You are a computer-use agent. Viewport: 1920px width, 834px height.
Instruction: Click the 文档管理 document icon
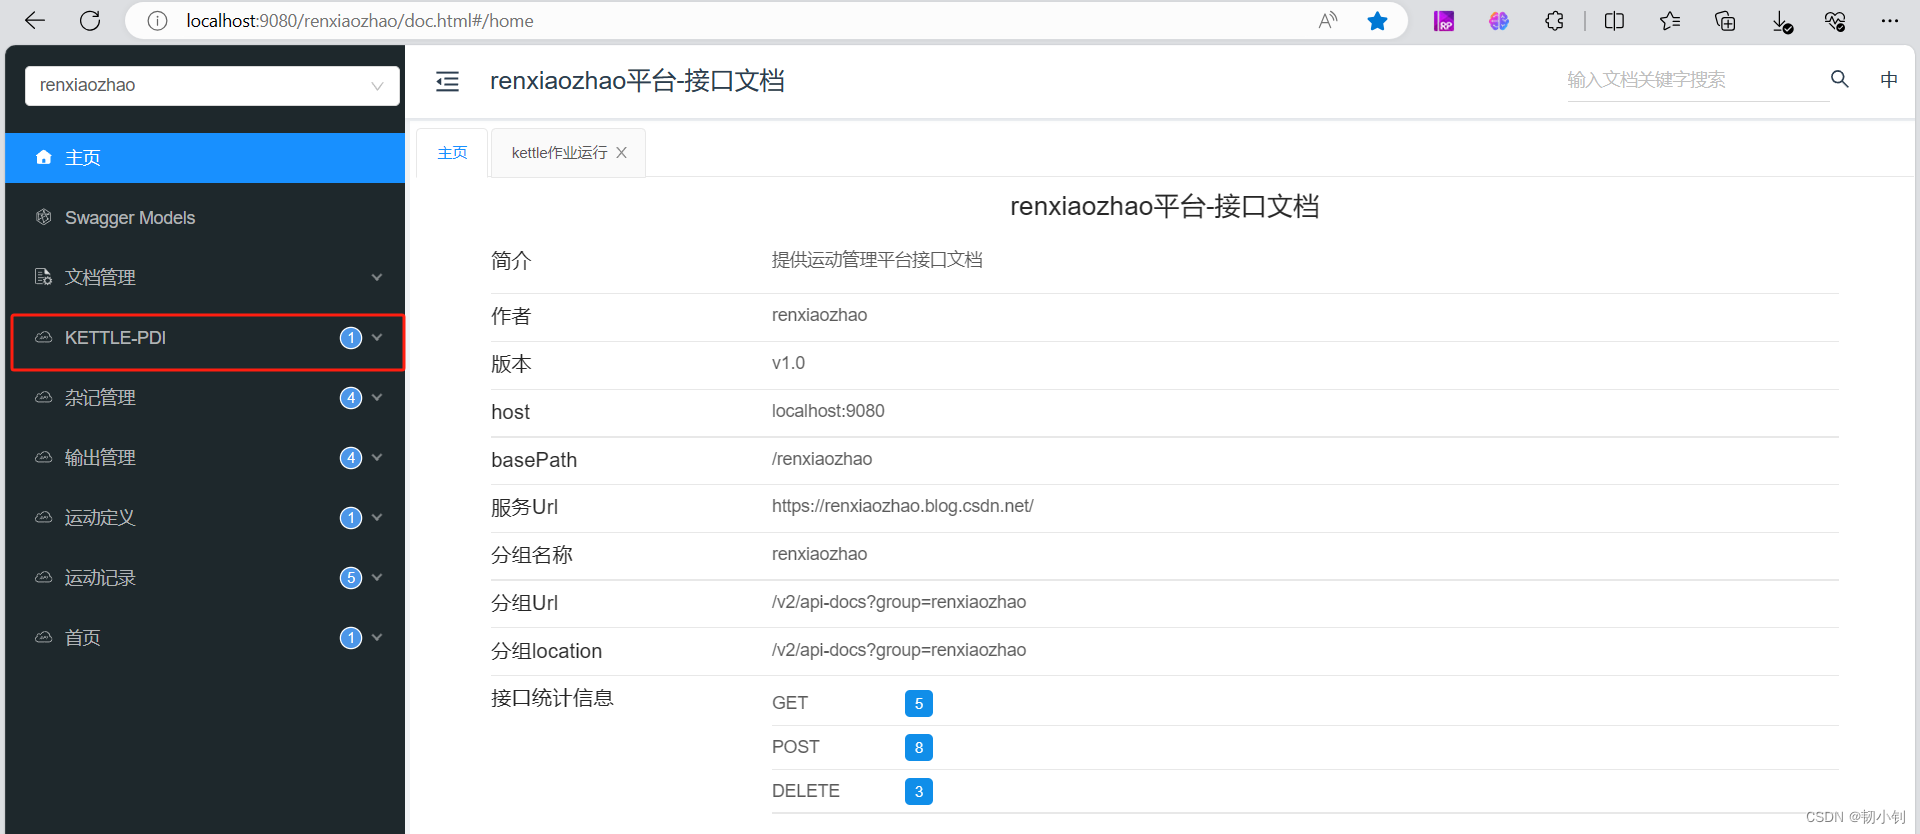[x=44, y=277]
